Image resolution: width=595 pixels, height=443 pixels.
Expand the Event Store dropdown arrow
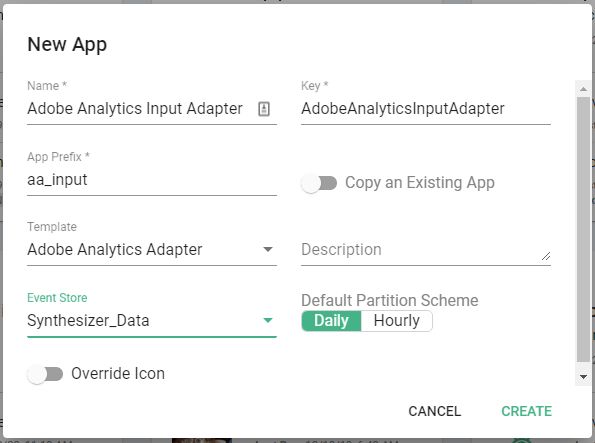tap(268, 320)
